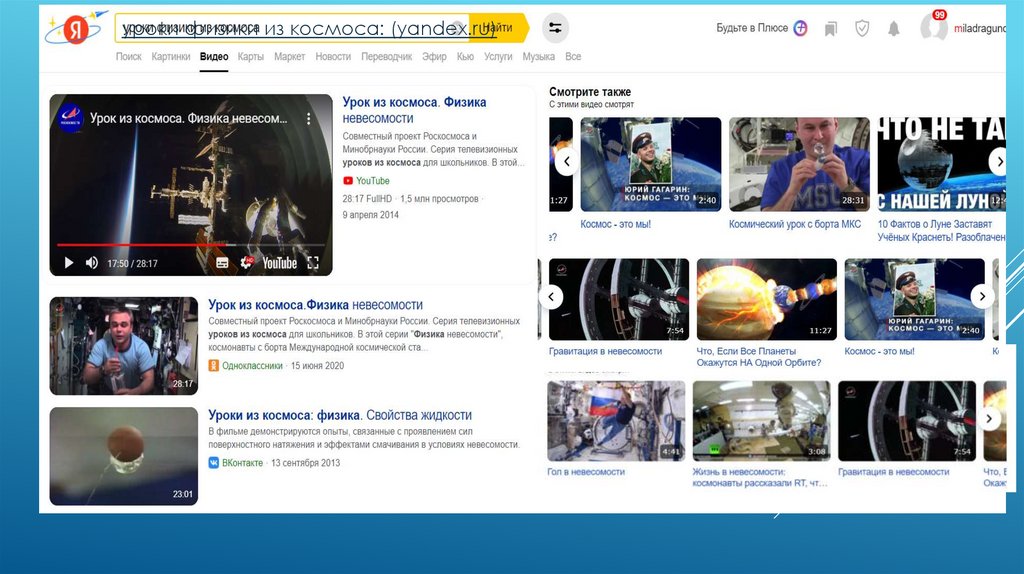Open the Гол в невесомости video thumbnail
Image resolution: width=1024 pixels, height=574 pixels.
click(x=616, y=421)
